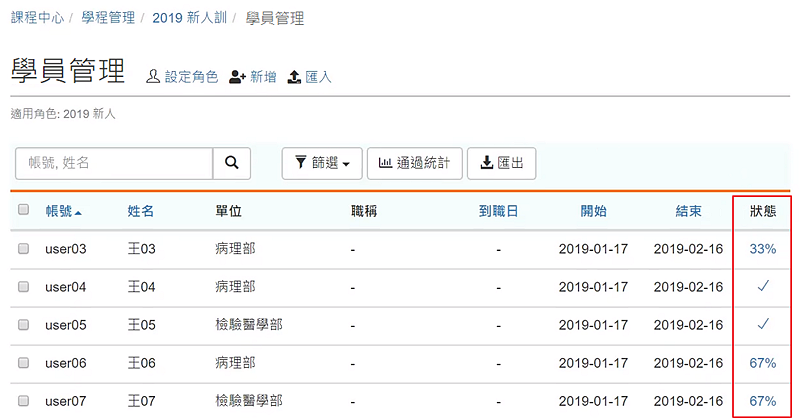Click the 設定角色 person icon
800x418 pixels.
point(153,77)
